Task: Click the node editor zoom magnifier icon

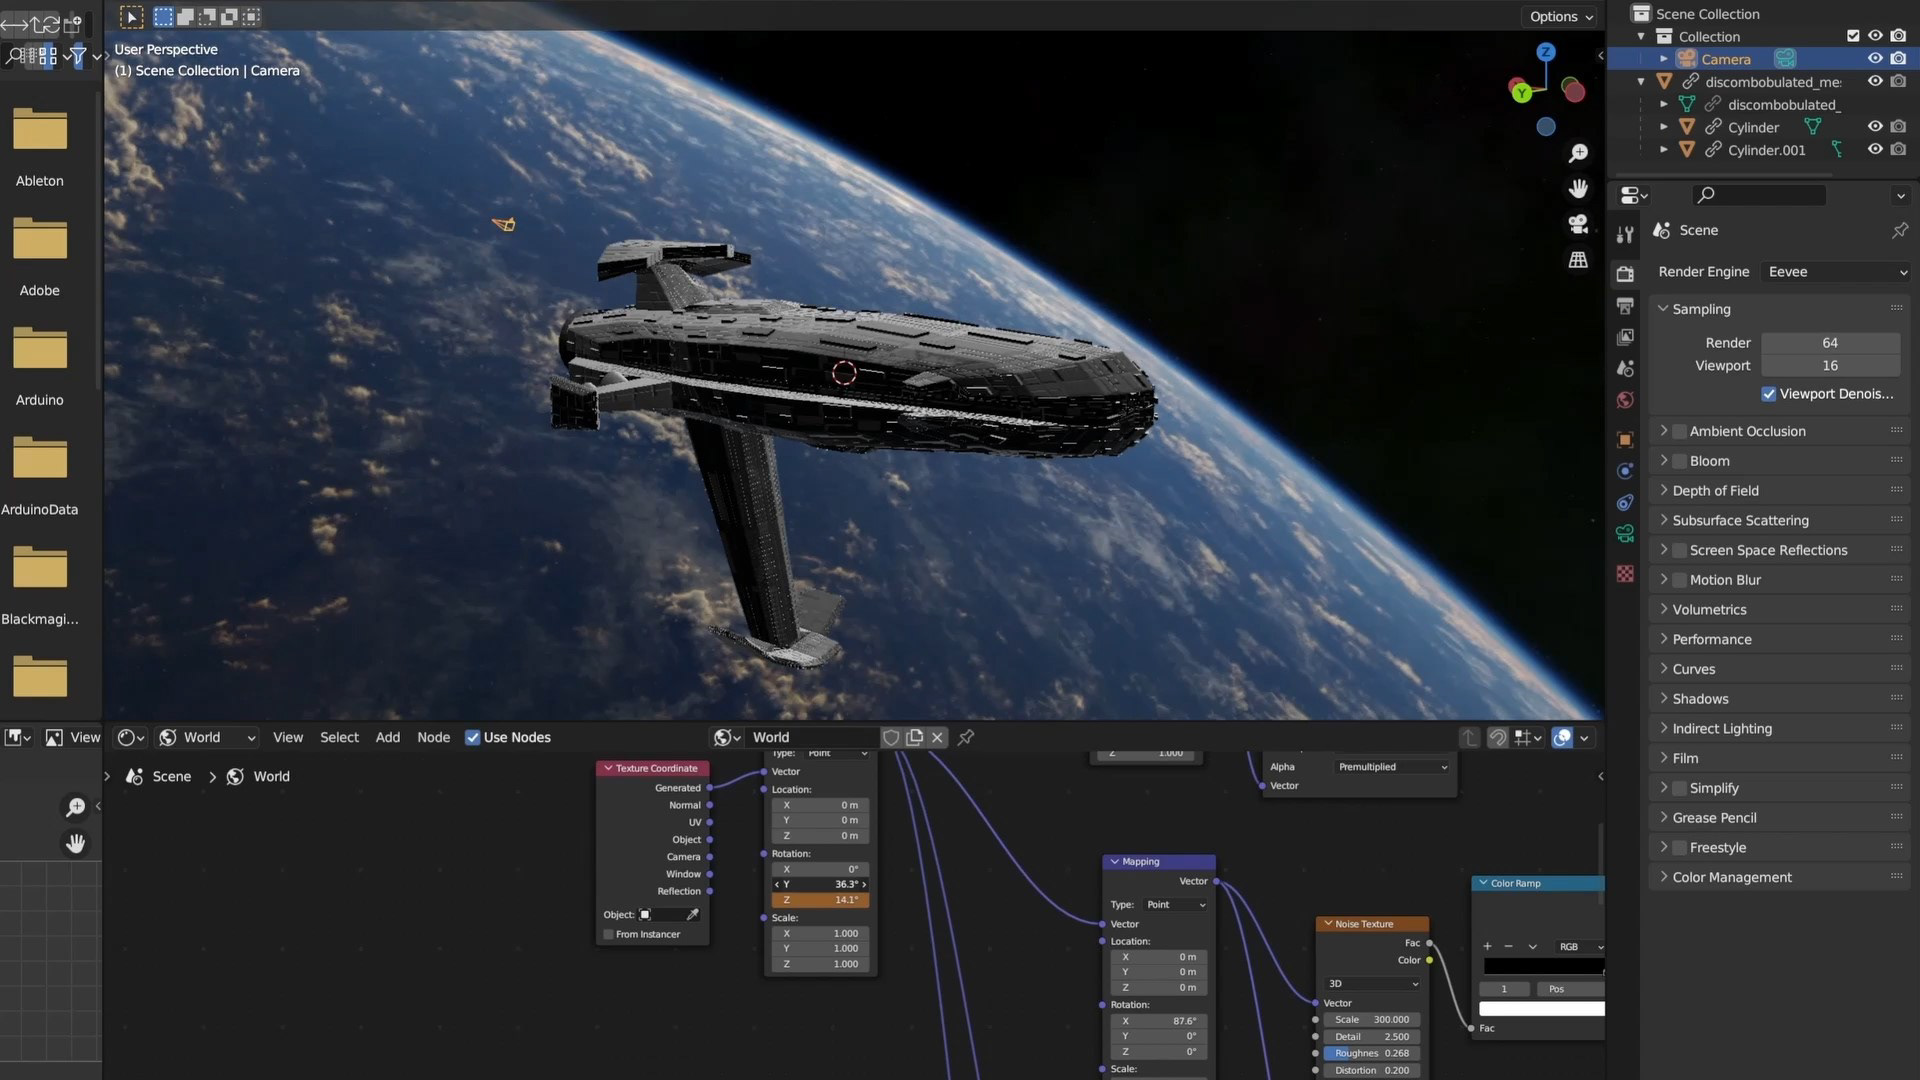Action: pos(75,807)
